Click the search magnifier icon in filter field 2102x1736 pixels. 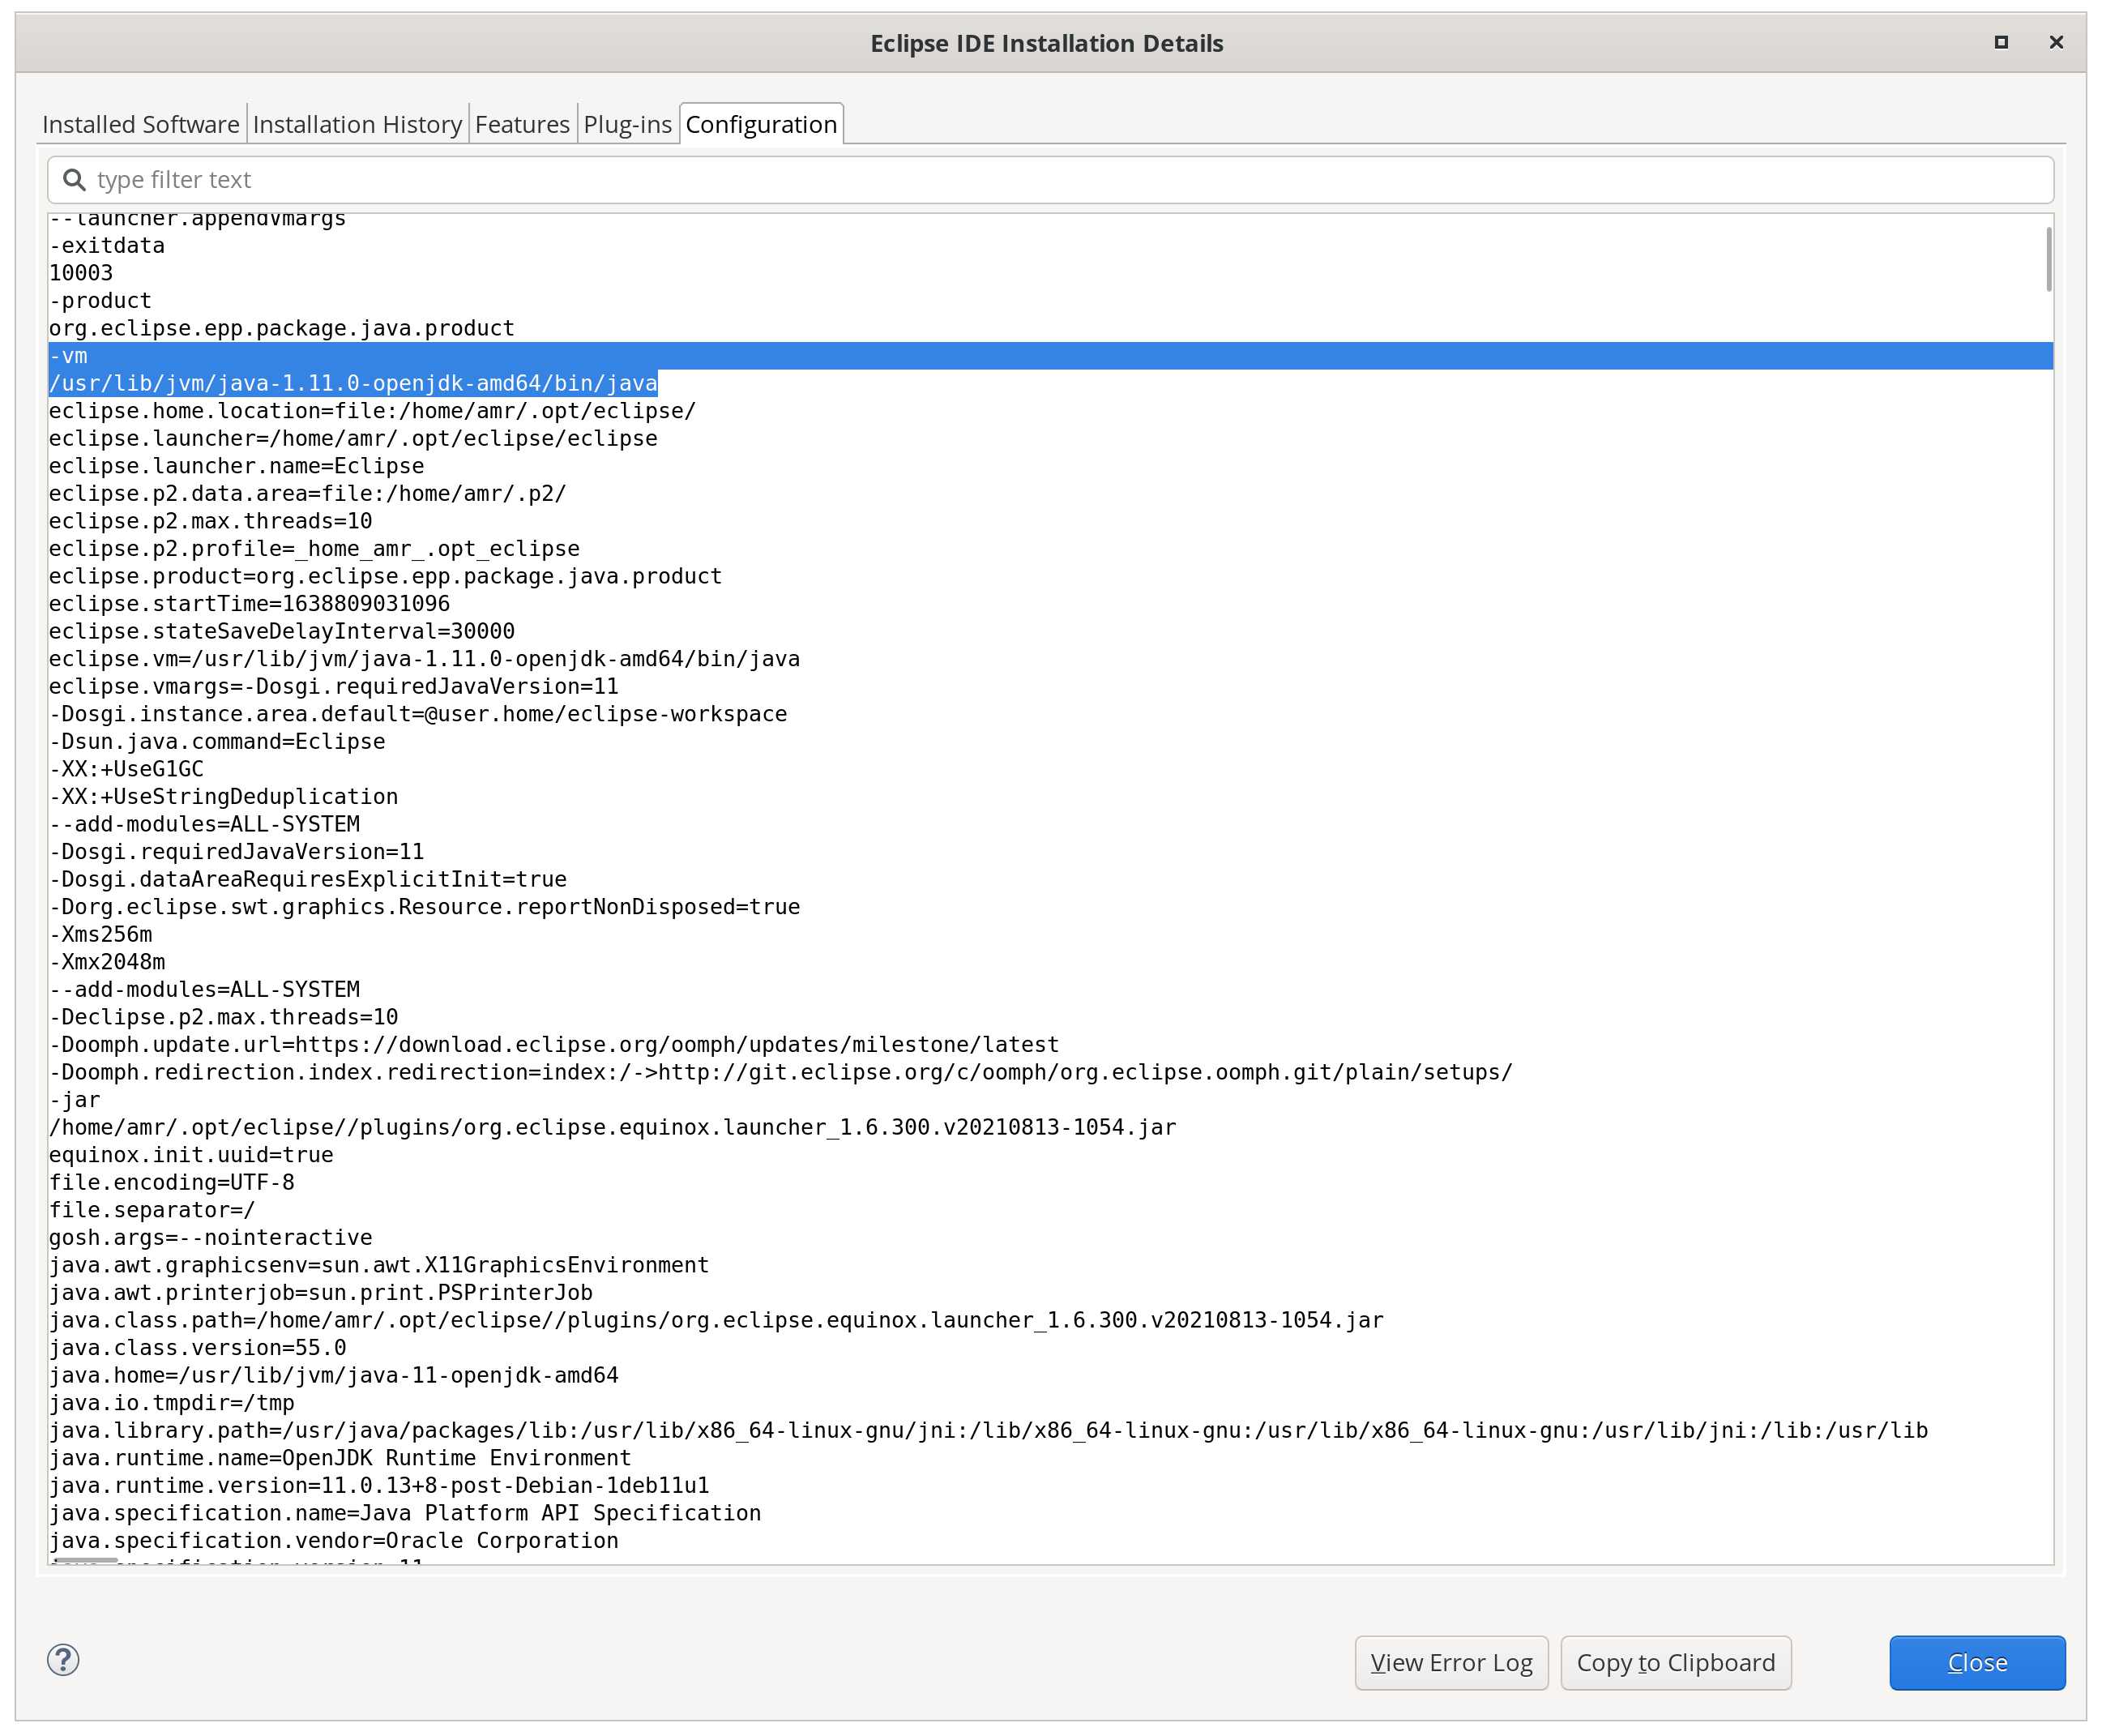(x=74, y=180)
